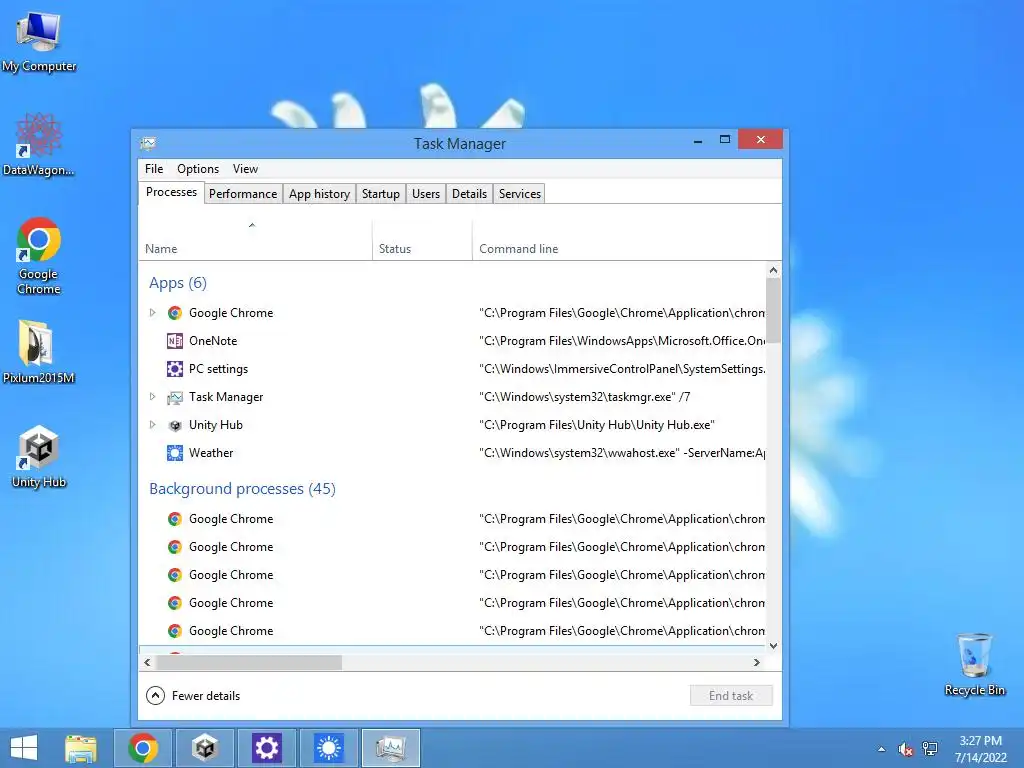
Task: Open Google Chrome desktop shortcut
Action: coord(39,256)
